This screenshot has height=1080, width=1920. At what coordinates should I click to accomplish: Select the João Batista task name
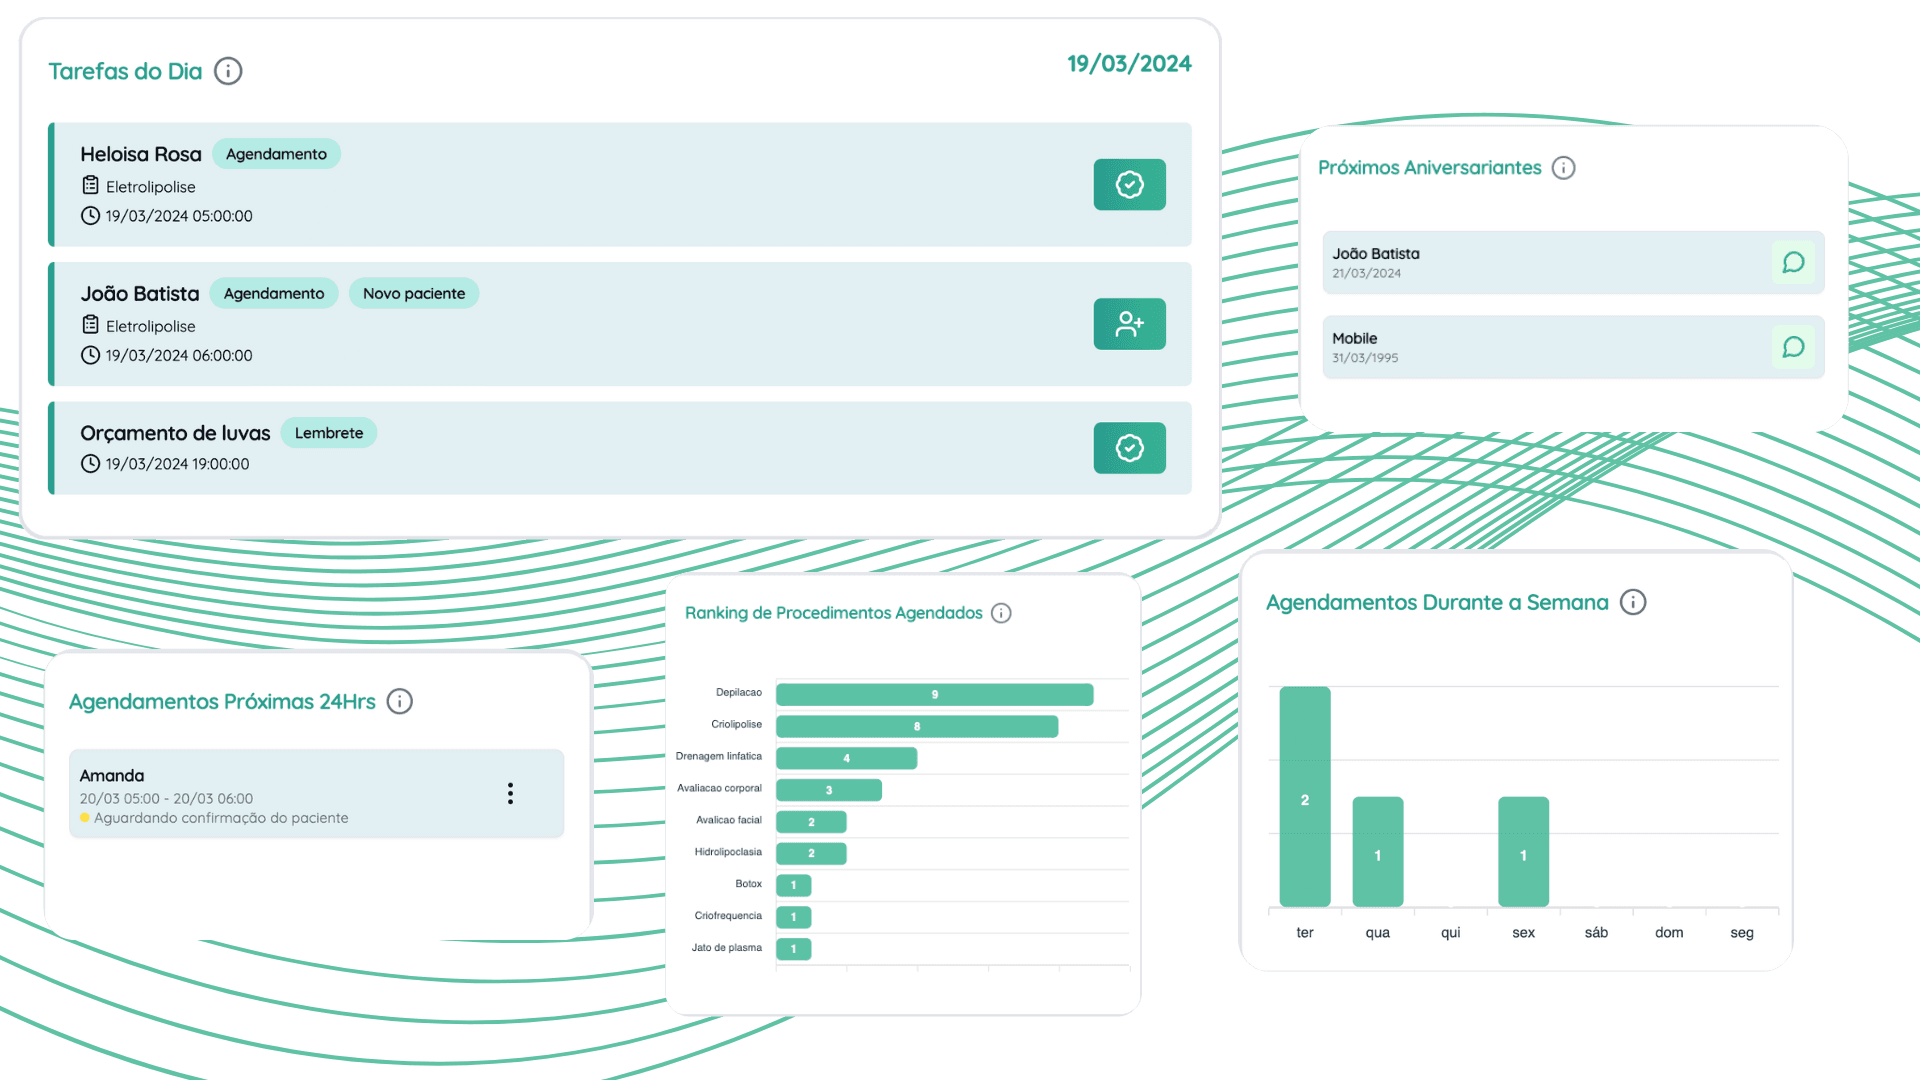(x=140, y=294)
